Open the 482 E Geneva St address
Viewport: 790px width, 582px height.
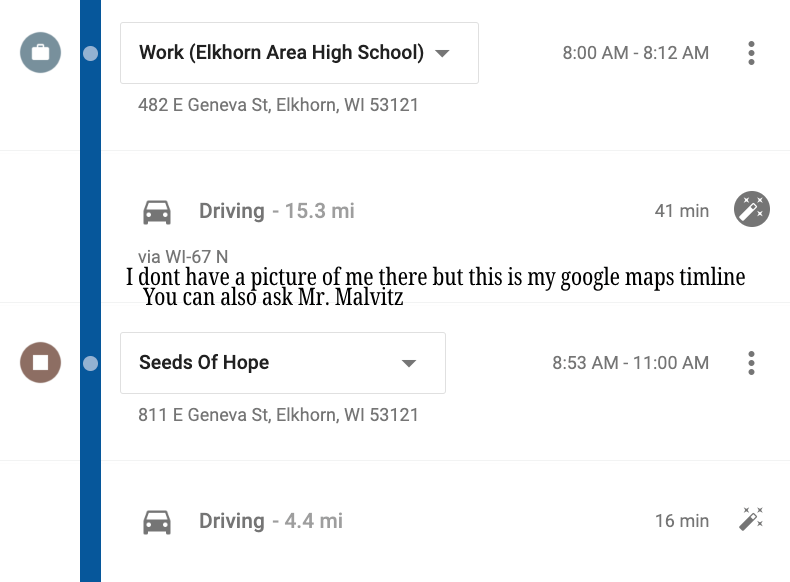[278, 105]
